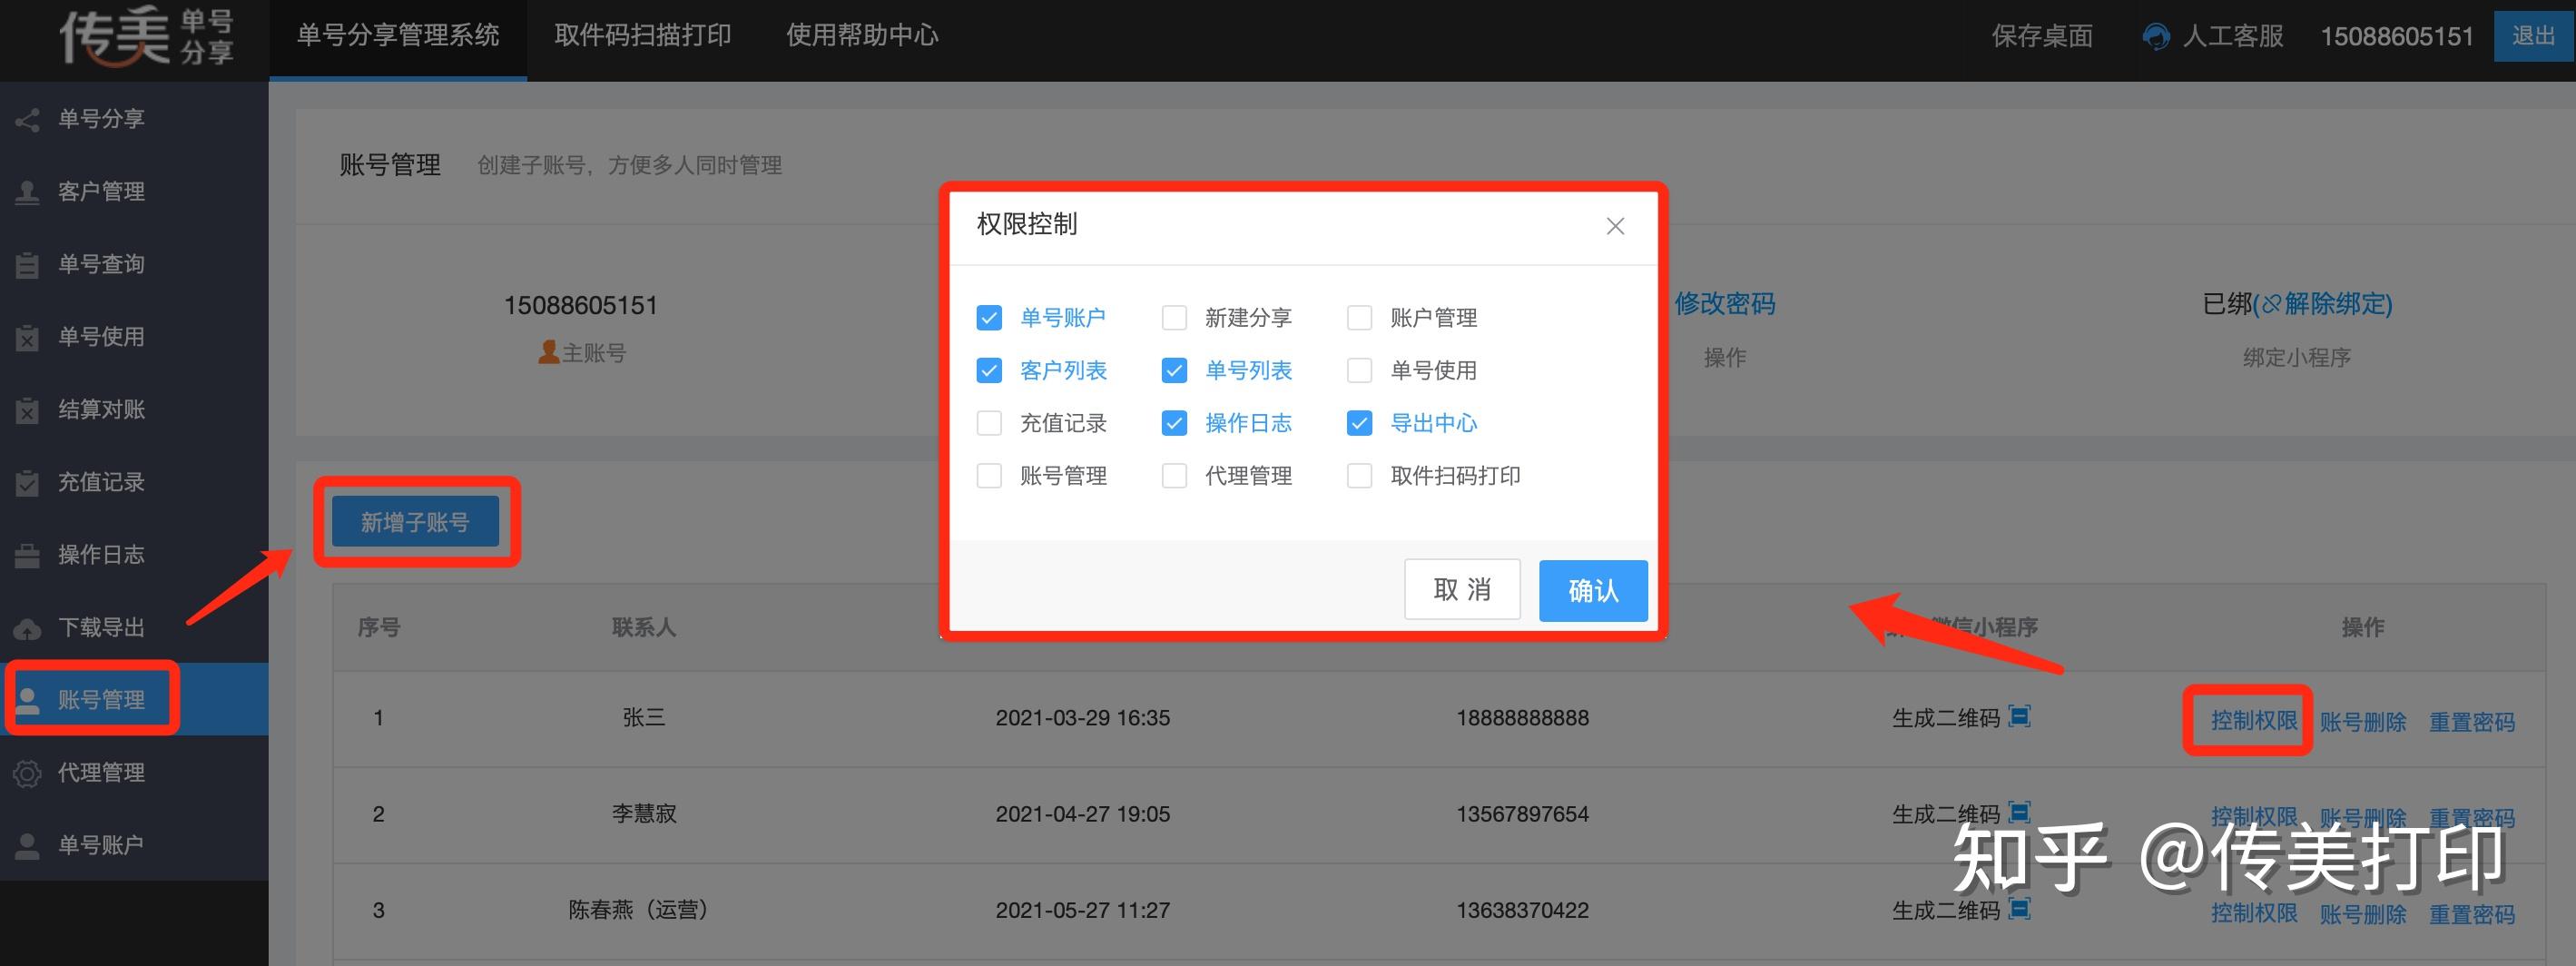Viewport: 2576px width, 966px height.
Task: Click the 充值记录 checklist icon in sidebar
Action: pos(27,483)
